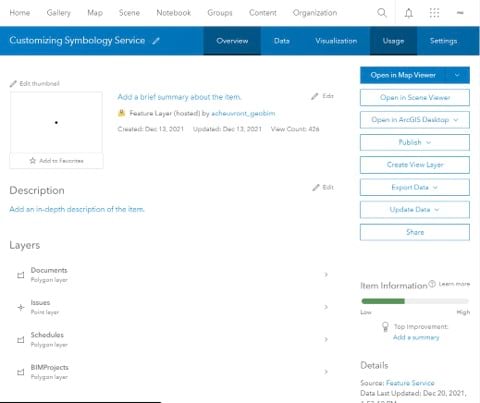Open the user profile menu
This screenshot has height=403, width=480.
pyautogui.click(x=460, y=13)
